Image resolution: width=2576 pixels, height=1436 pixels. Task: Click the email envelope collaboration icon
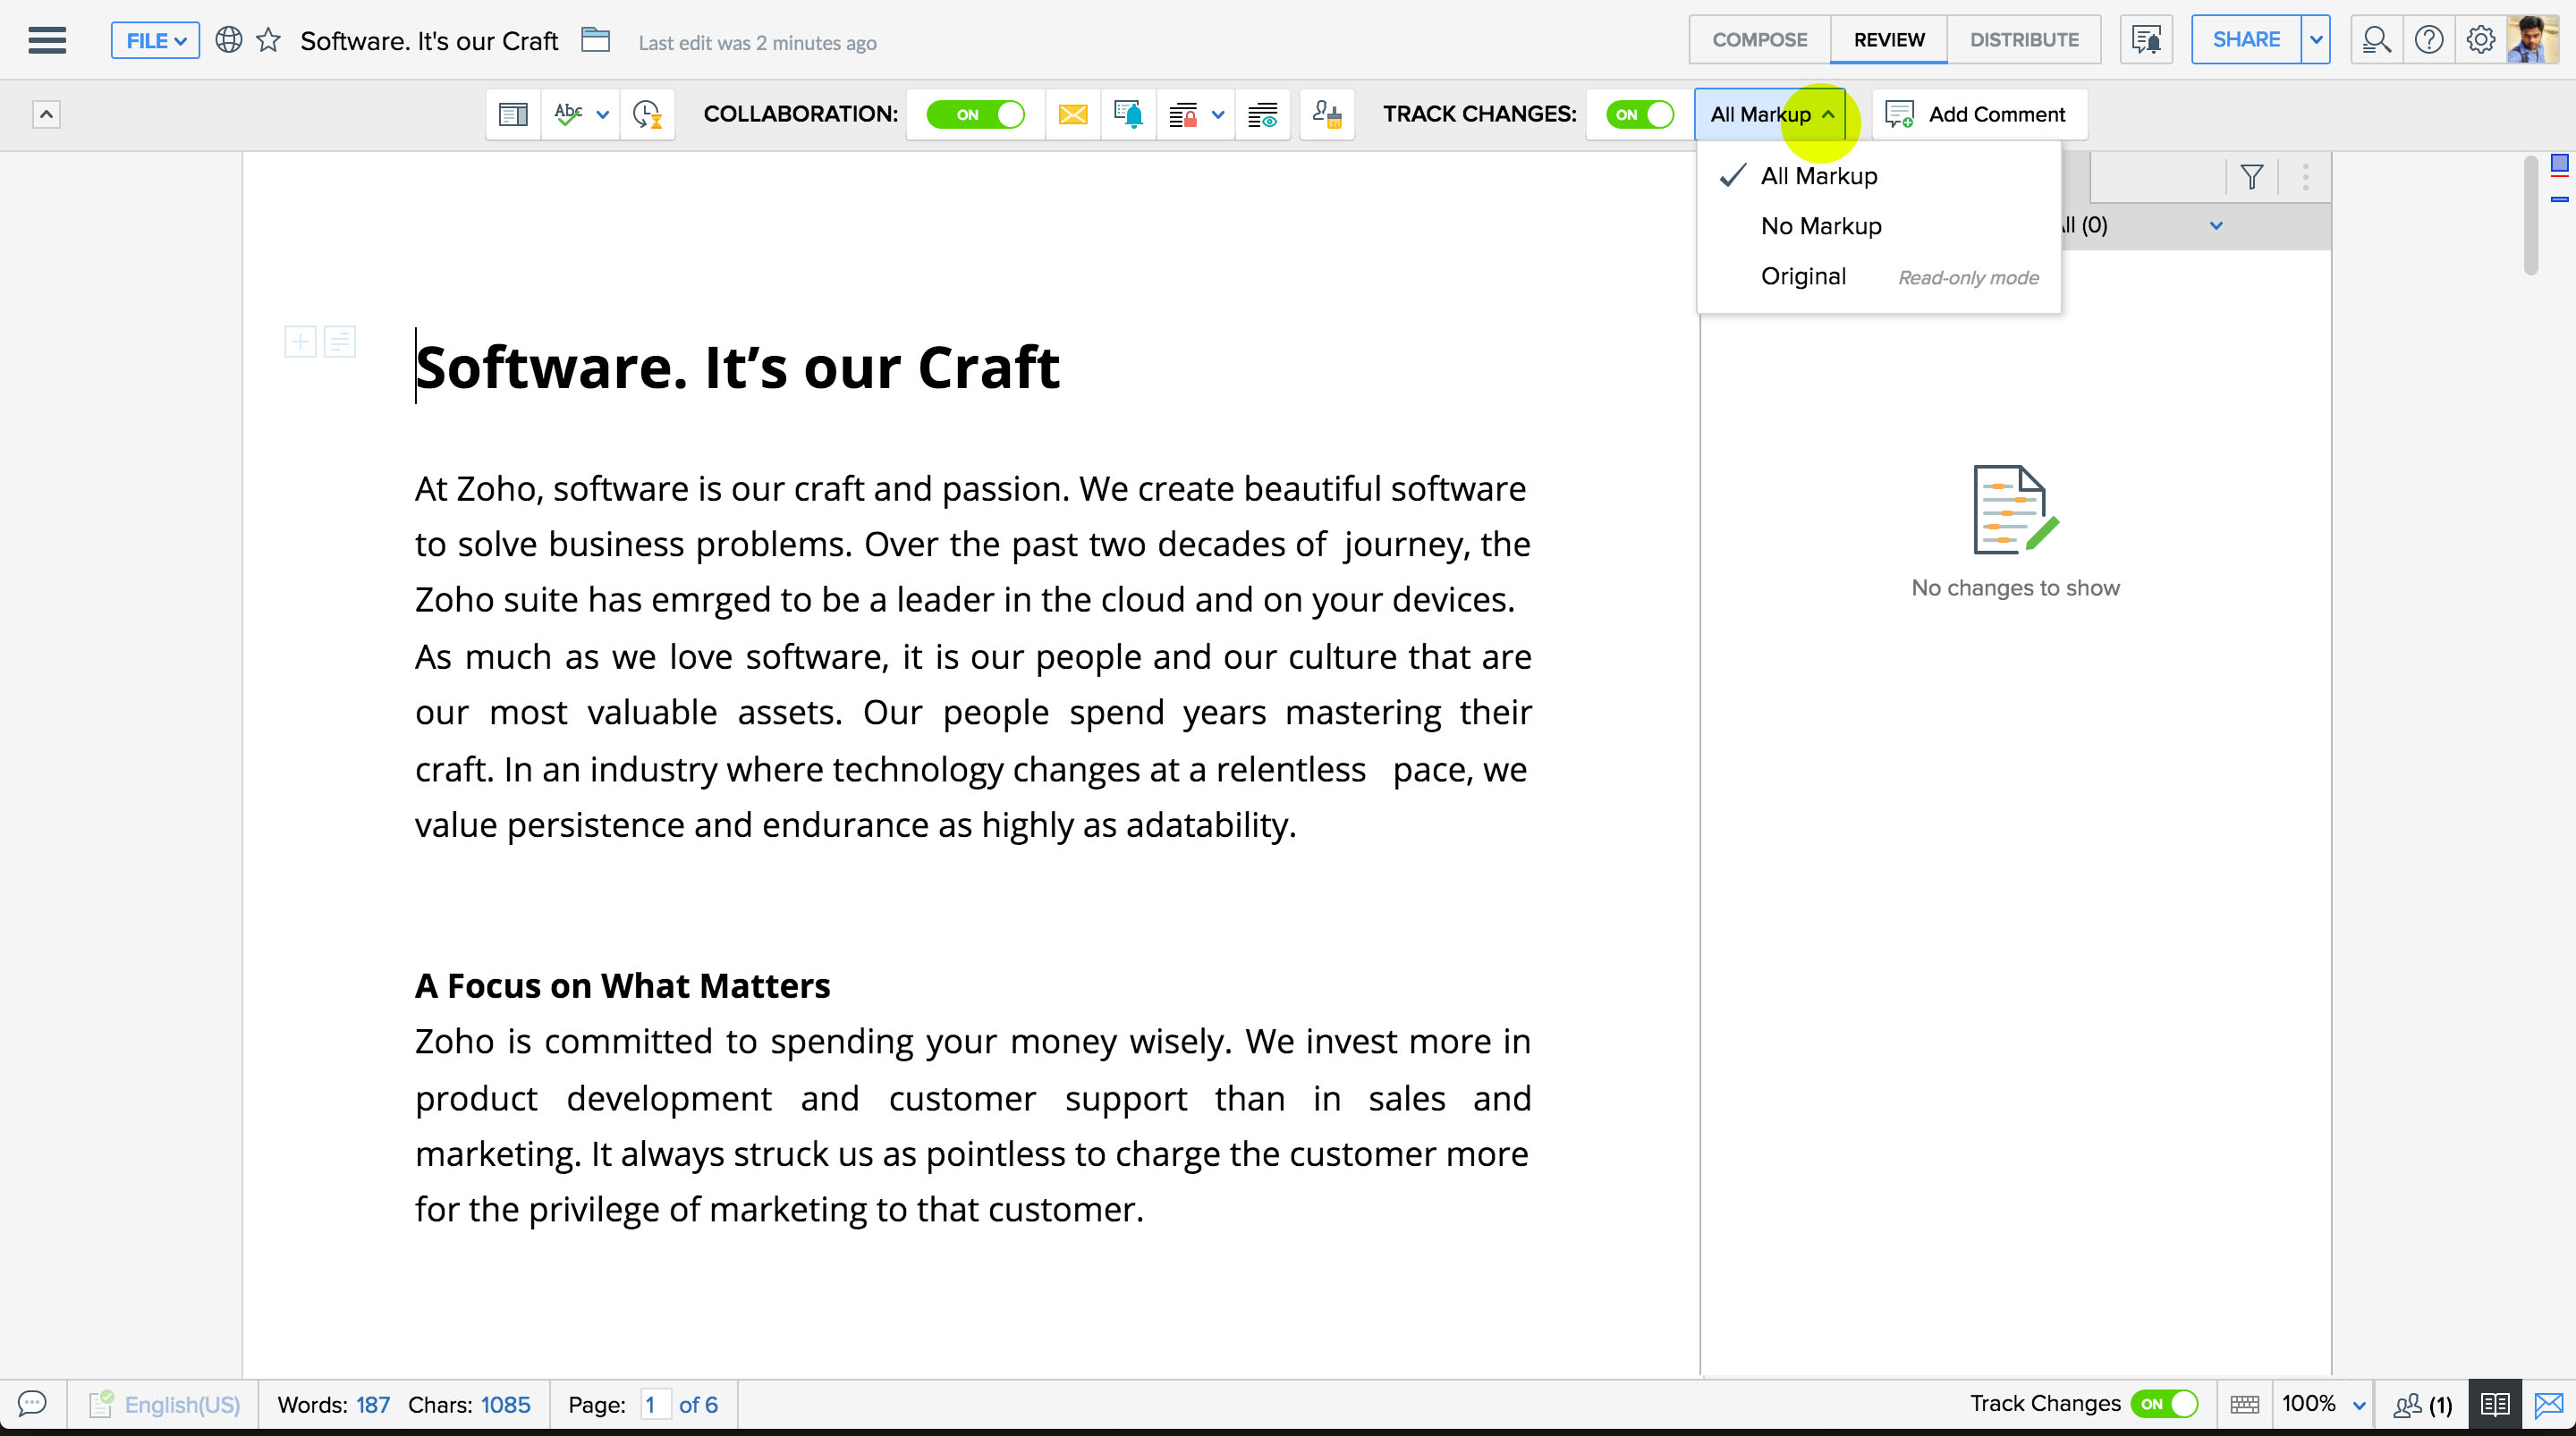coord(1072,114)
